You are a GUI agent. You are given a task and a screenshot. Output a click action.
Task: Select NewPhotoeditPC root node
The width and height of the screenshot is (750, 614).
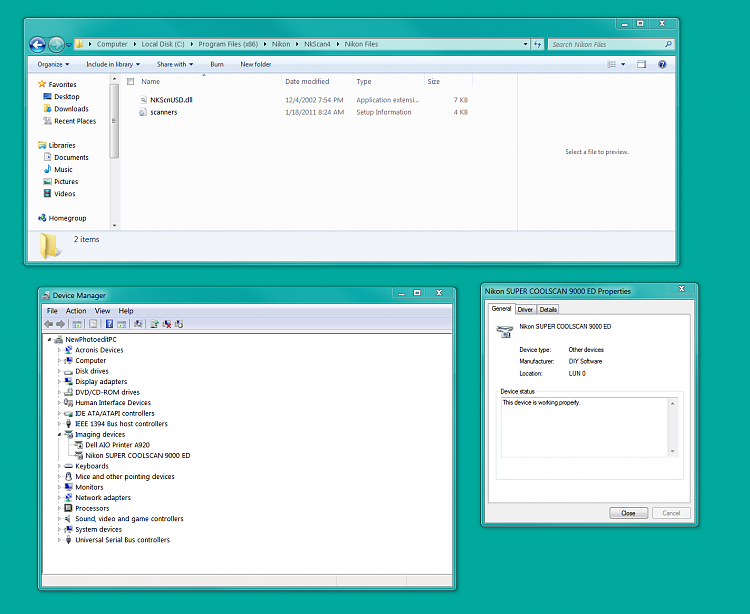pyautogui.click(x=91, y=340)
